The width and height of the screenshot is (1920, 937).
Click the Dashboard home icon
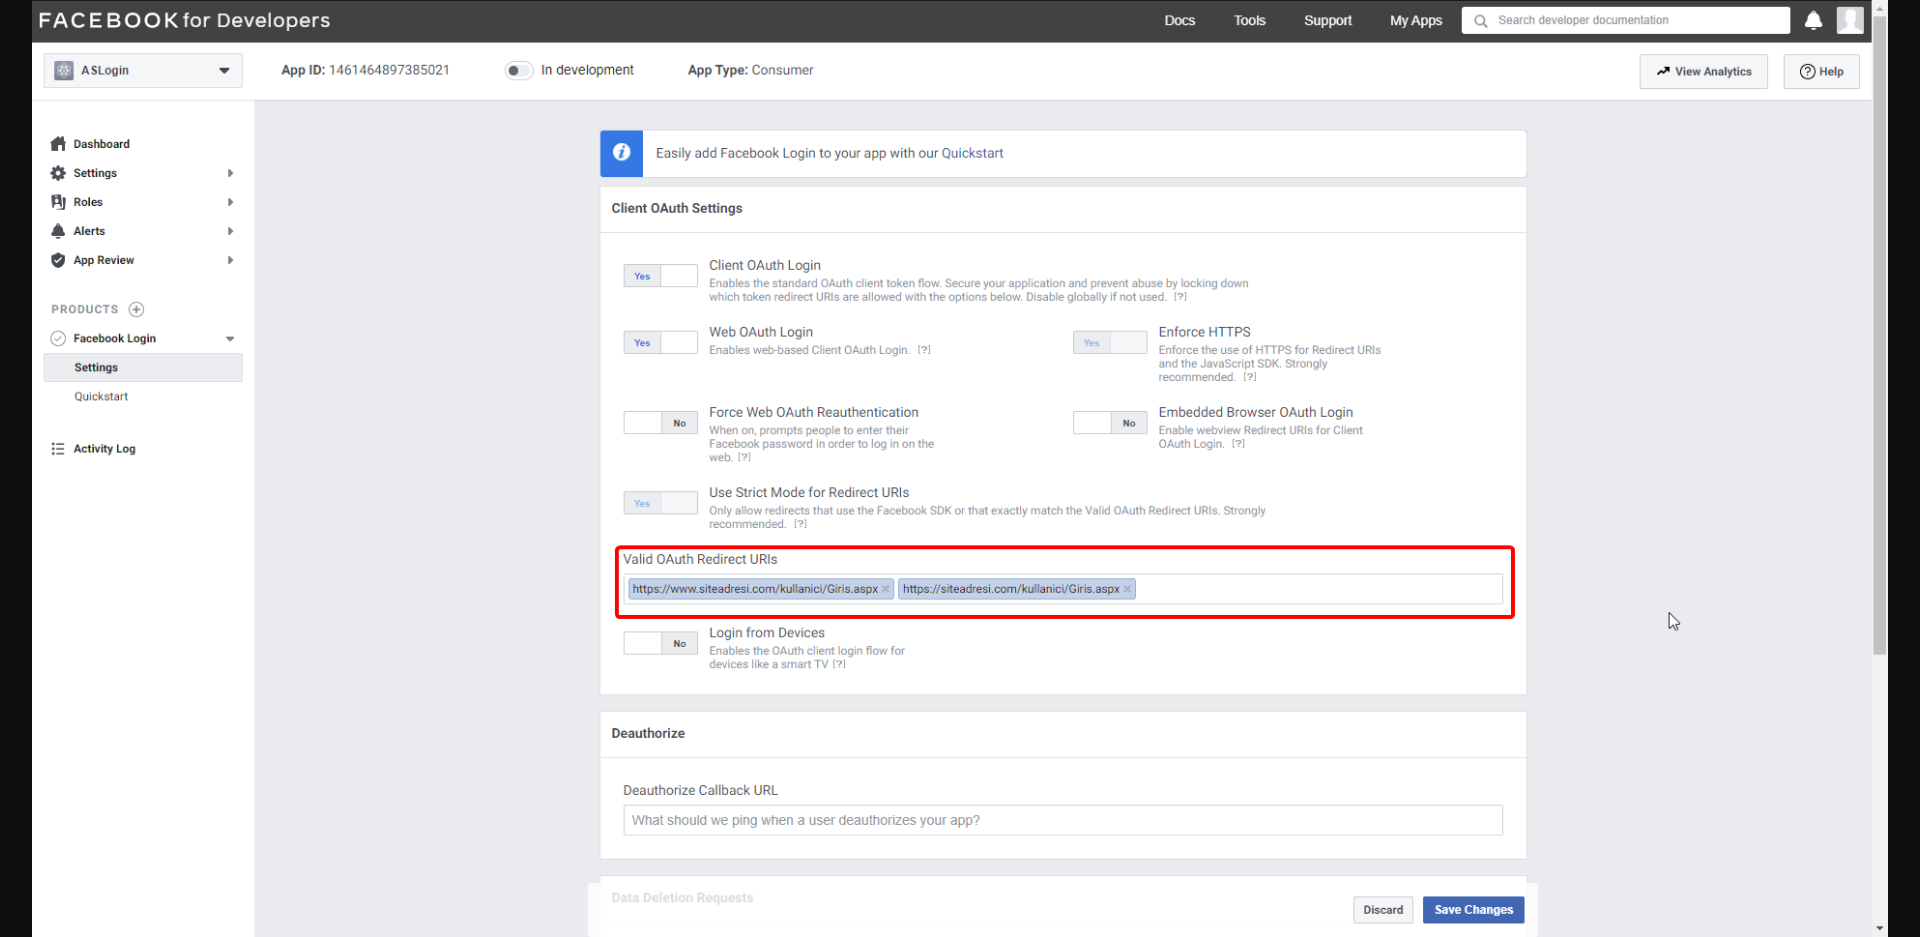pos(58,144)
